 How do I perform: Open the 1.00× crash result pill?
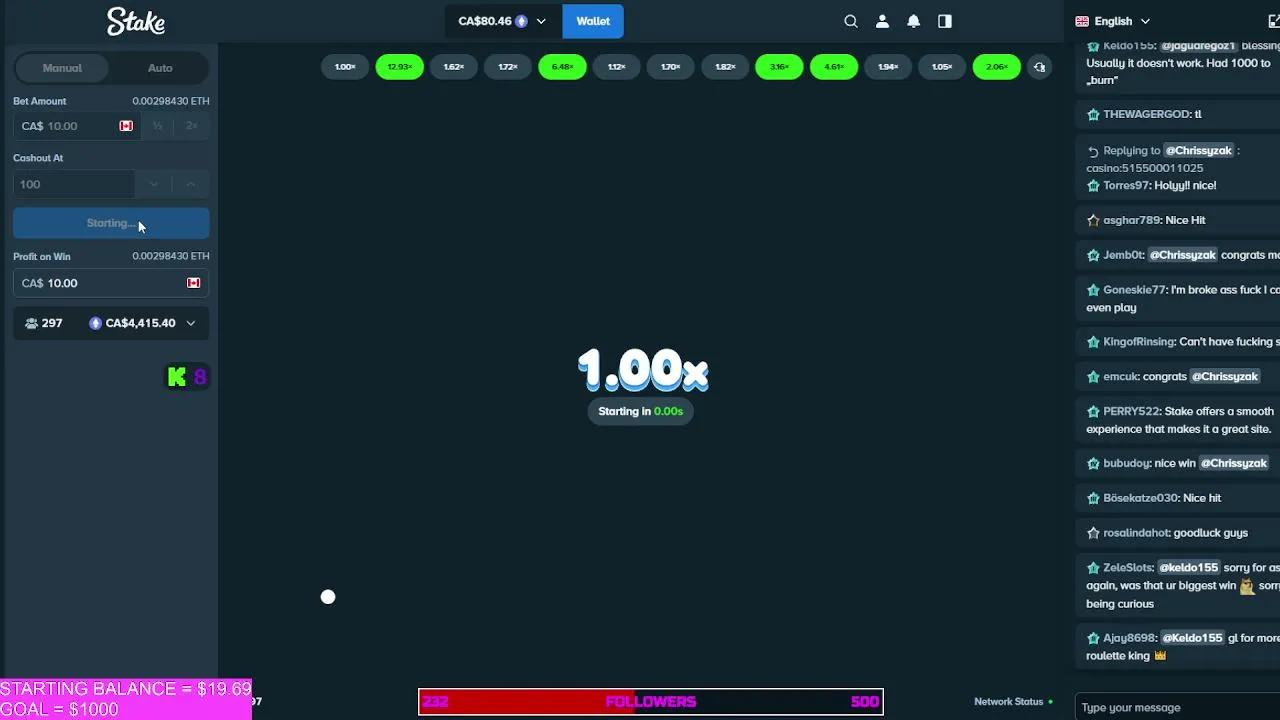[345, 67]
